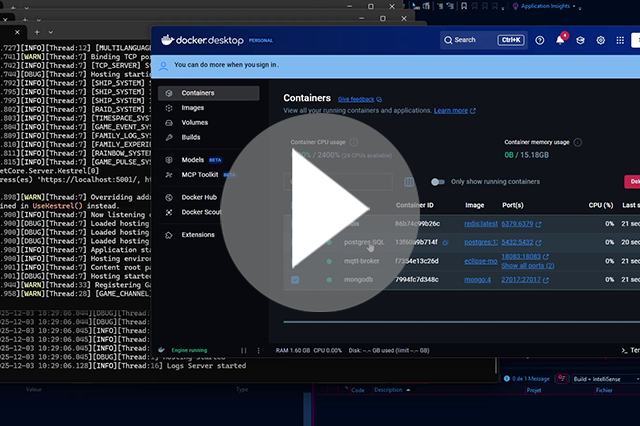The width and height of the screenshot is (640, 426).
Task: Open the notifications bell icon
Action: tap(559, 40)
